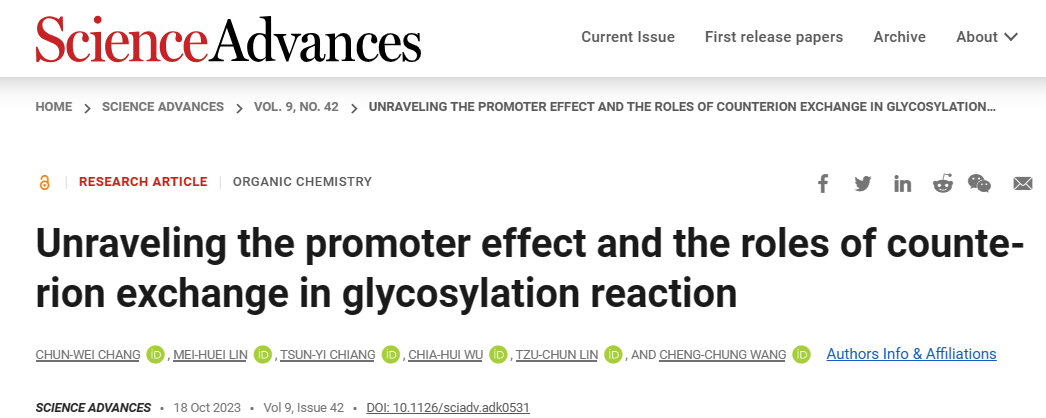This screenshot has height=418, width=1046.
Task: Click Authors Info & Affiliations link
Action: [x=911, y=354]
